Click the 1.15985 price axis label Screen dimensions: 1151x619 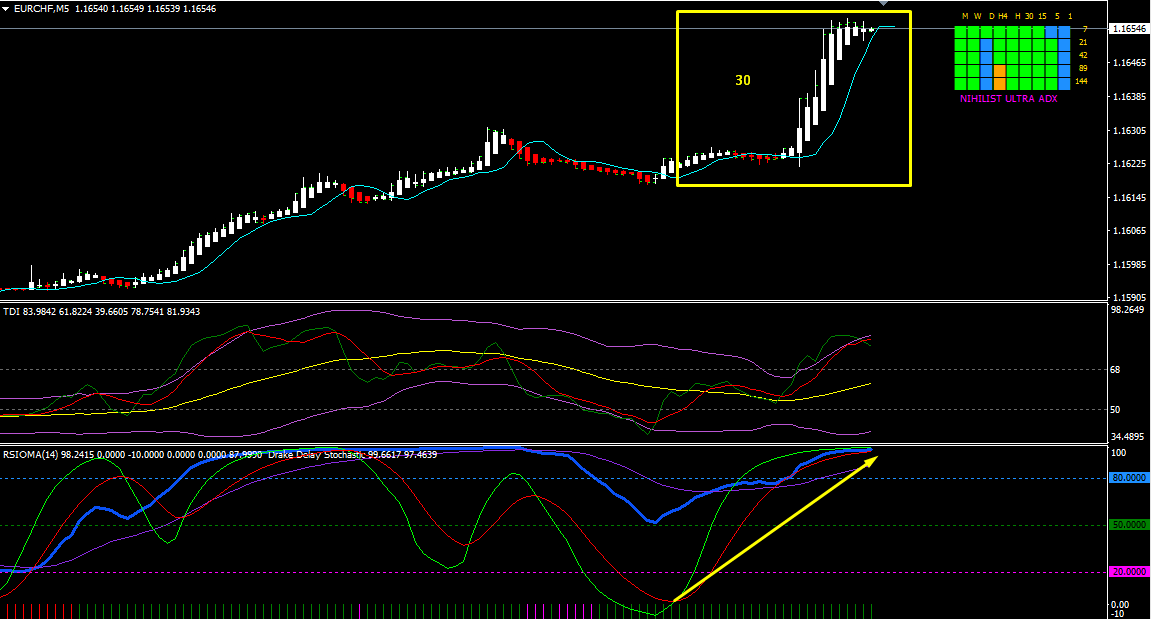[x=1129, y=264]
